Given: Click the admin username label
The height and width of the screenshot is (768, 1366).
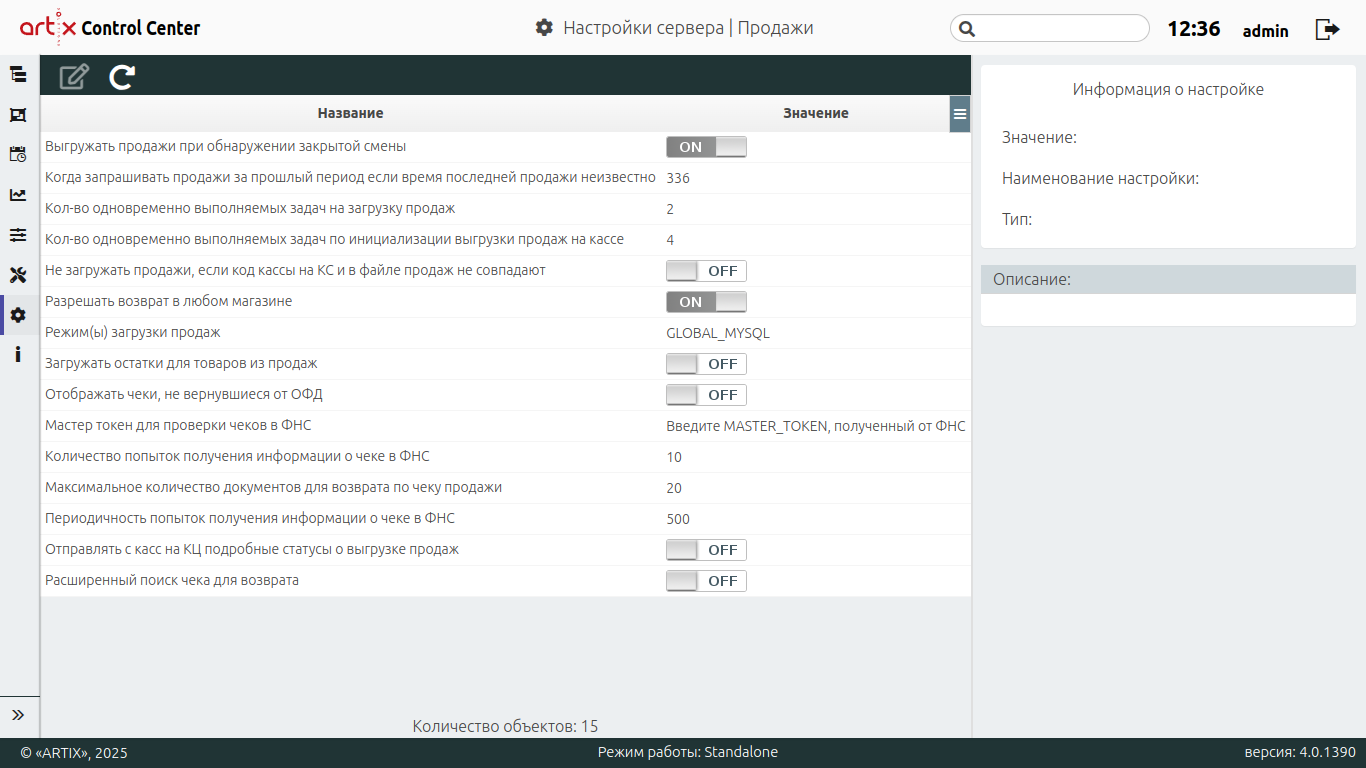Looking at the screenshot, I should 1265,31.
